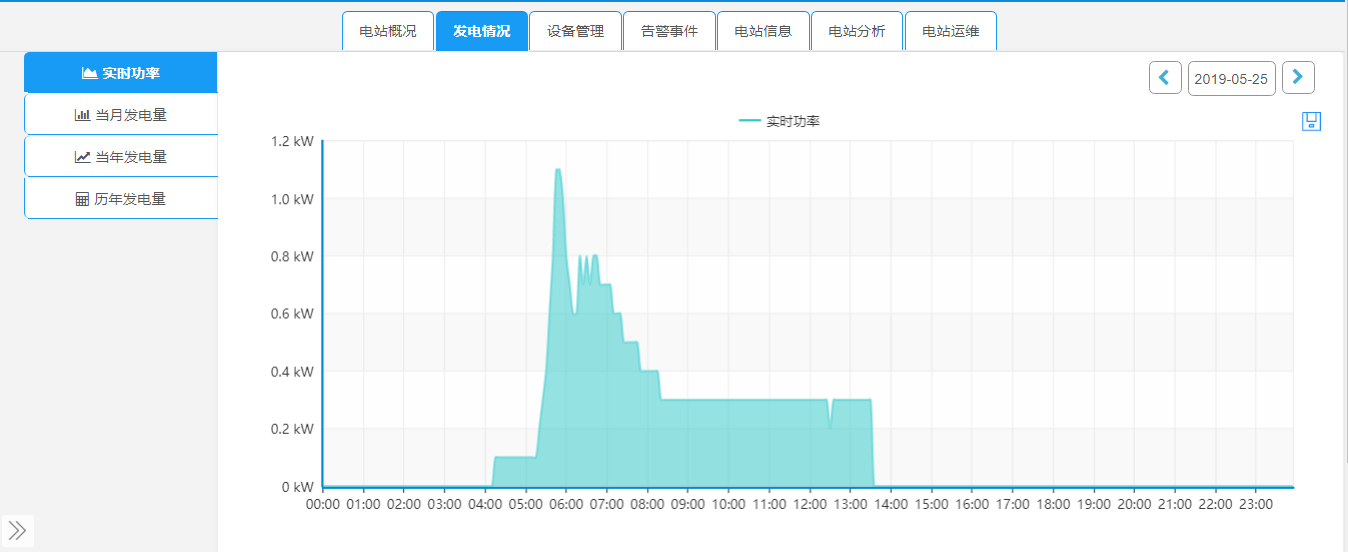Open the 电站概况 tab
This screenshot has width=1348, height=552.
388,31
